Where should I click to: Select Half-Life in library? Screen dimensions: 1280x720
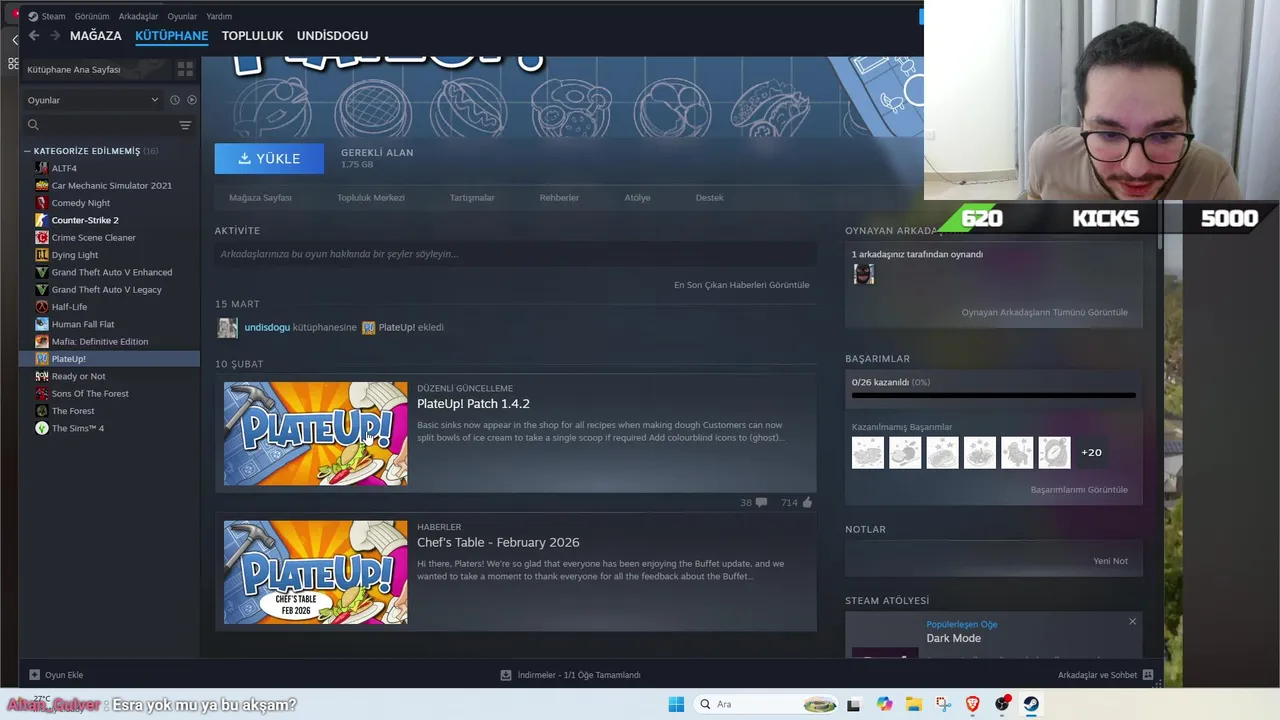pyautogui.click(x=69, y=307)
